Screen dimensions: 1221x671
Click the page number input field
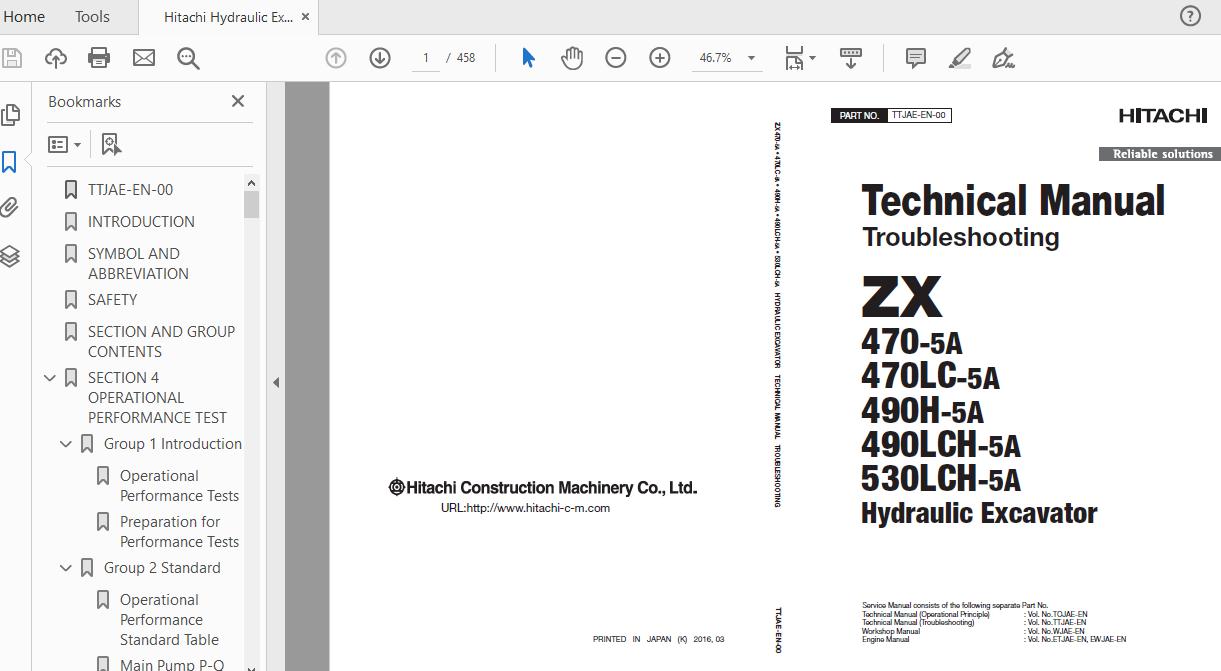pos(426,58)
